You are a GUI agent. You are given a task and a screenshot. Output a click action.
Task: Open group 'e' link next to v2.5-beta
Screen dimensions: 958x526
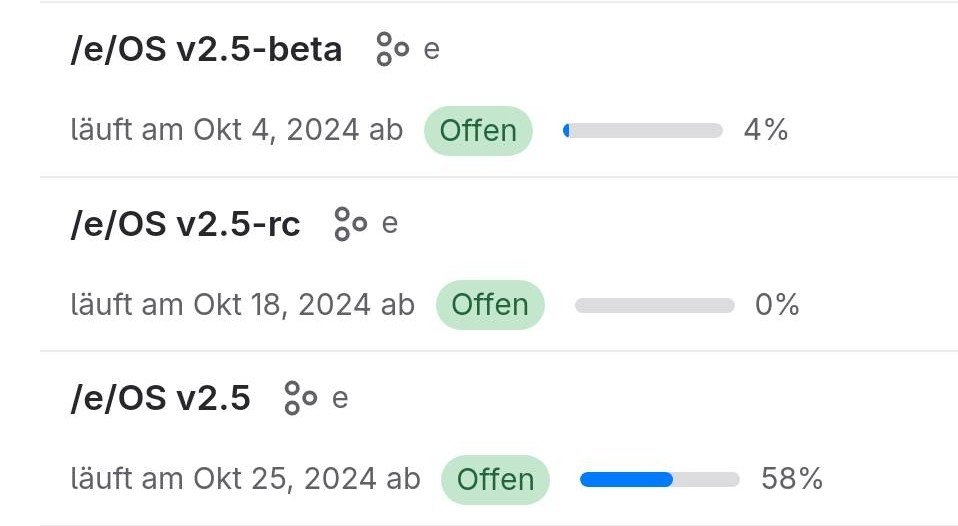coord(431,49)
